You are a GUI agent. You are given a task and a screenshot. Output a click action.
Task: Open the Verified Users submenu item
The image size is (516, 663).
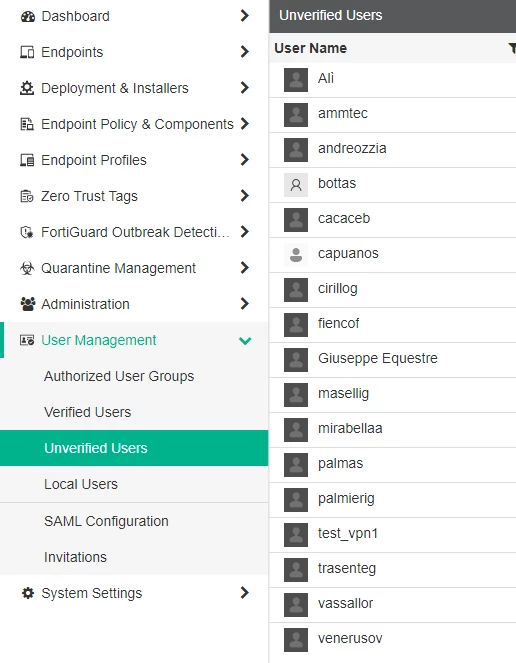pos(88,412)
